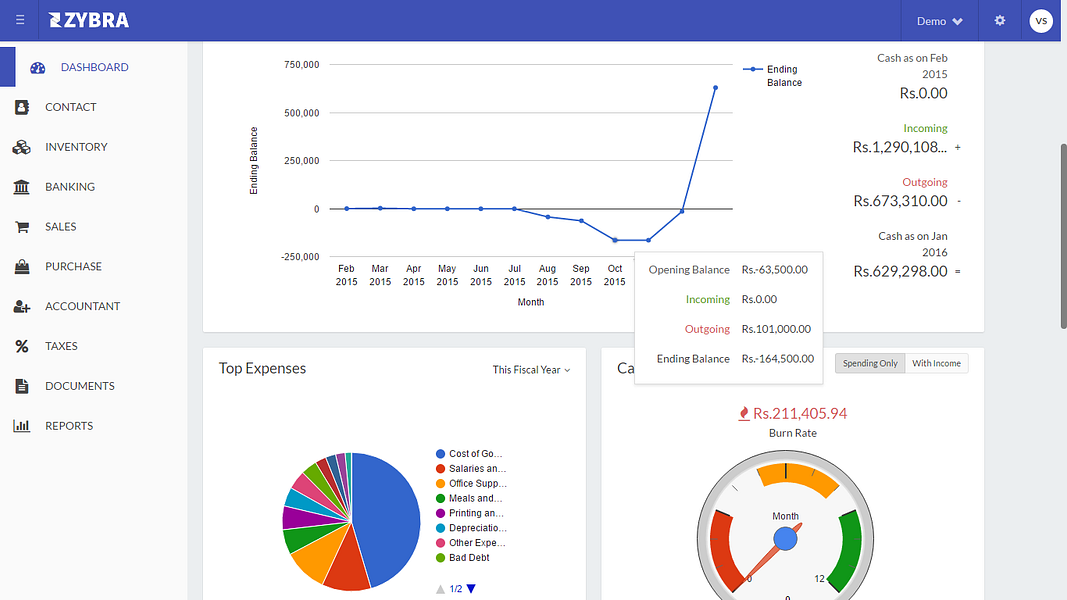This screenshot has height=600, width=1067.
Task: Click the VS user avatar
Action: 1041,20
